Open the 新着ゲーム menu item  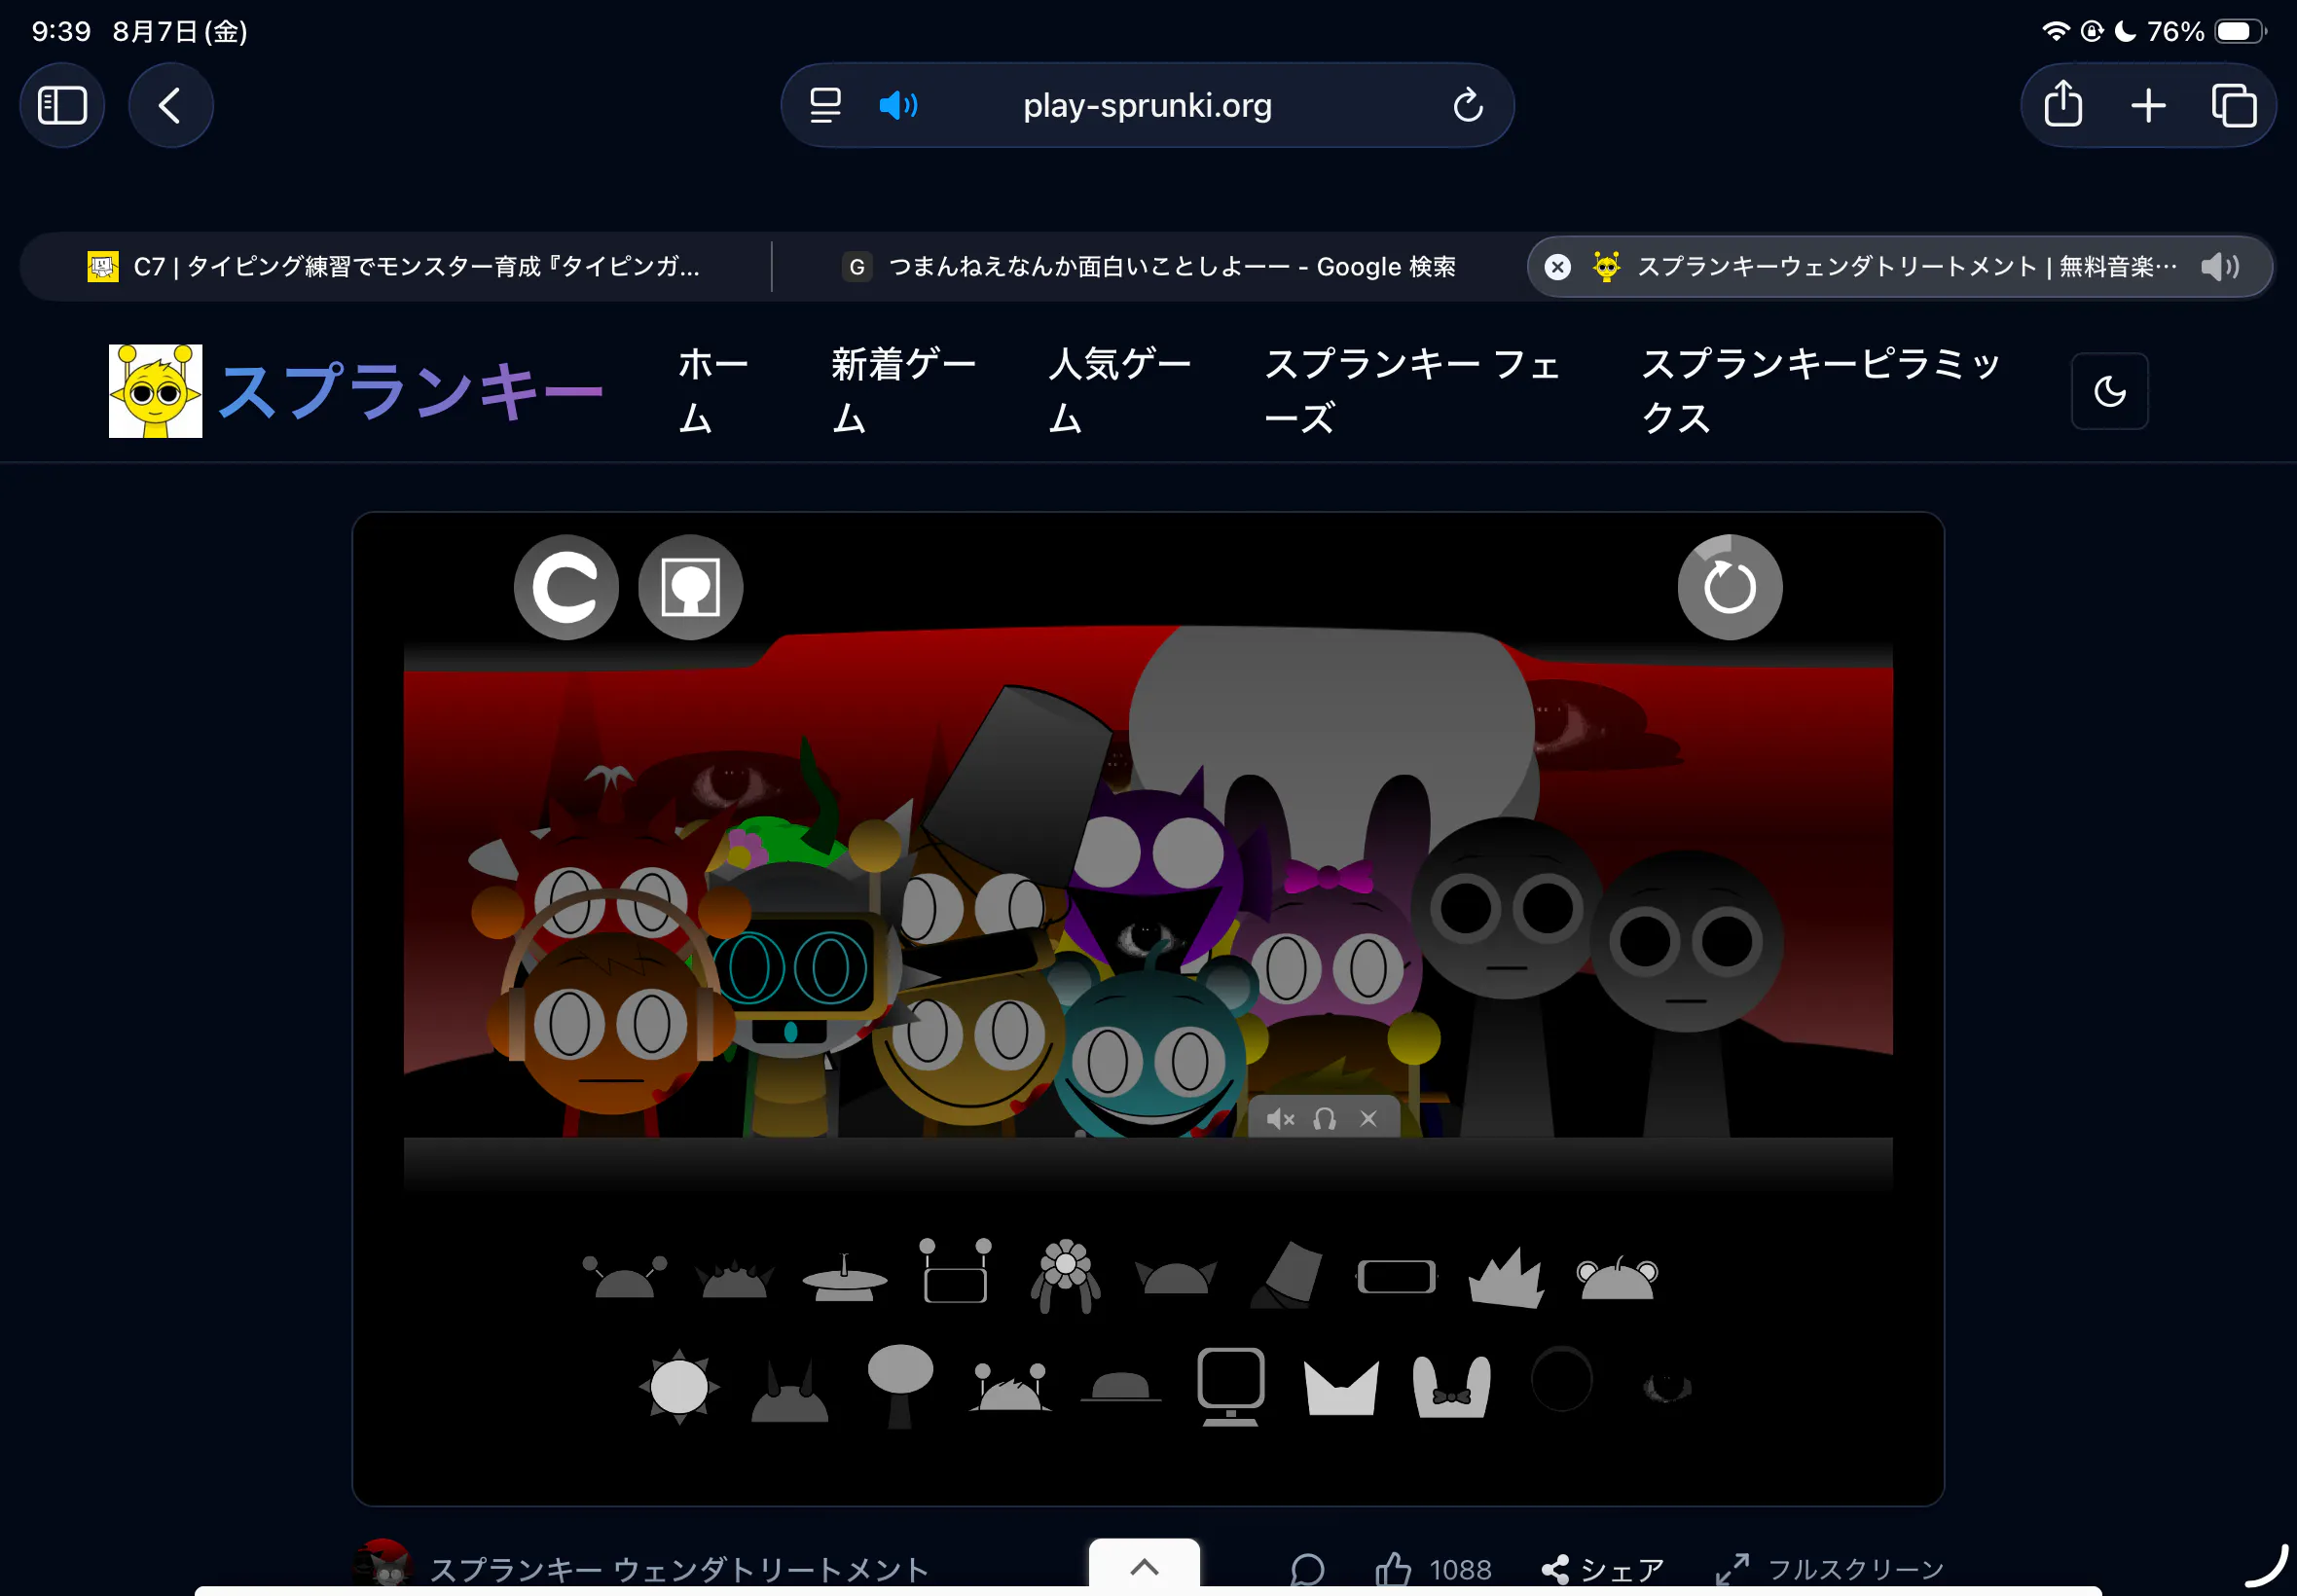[x=904, y=391]
